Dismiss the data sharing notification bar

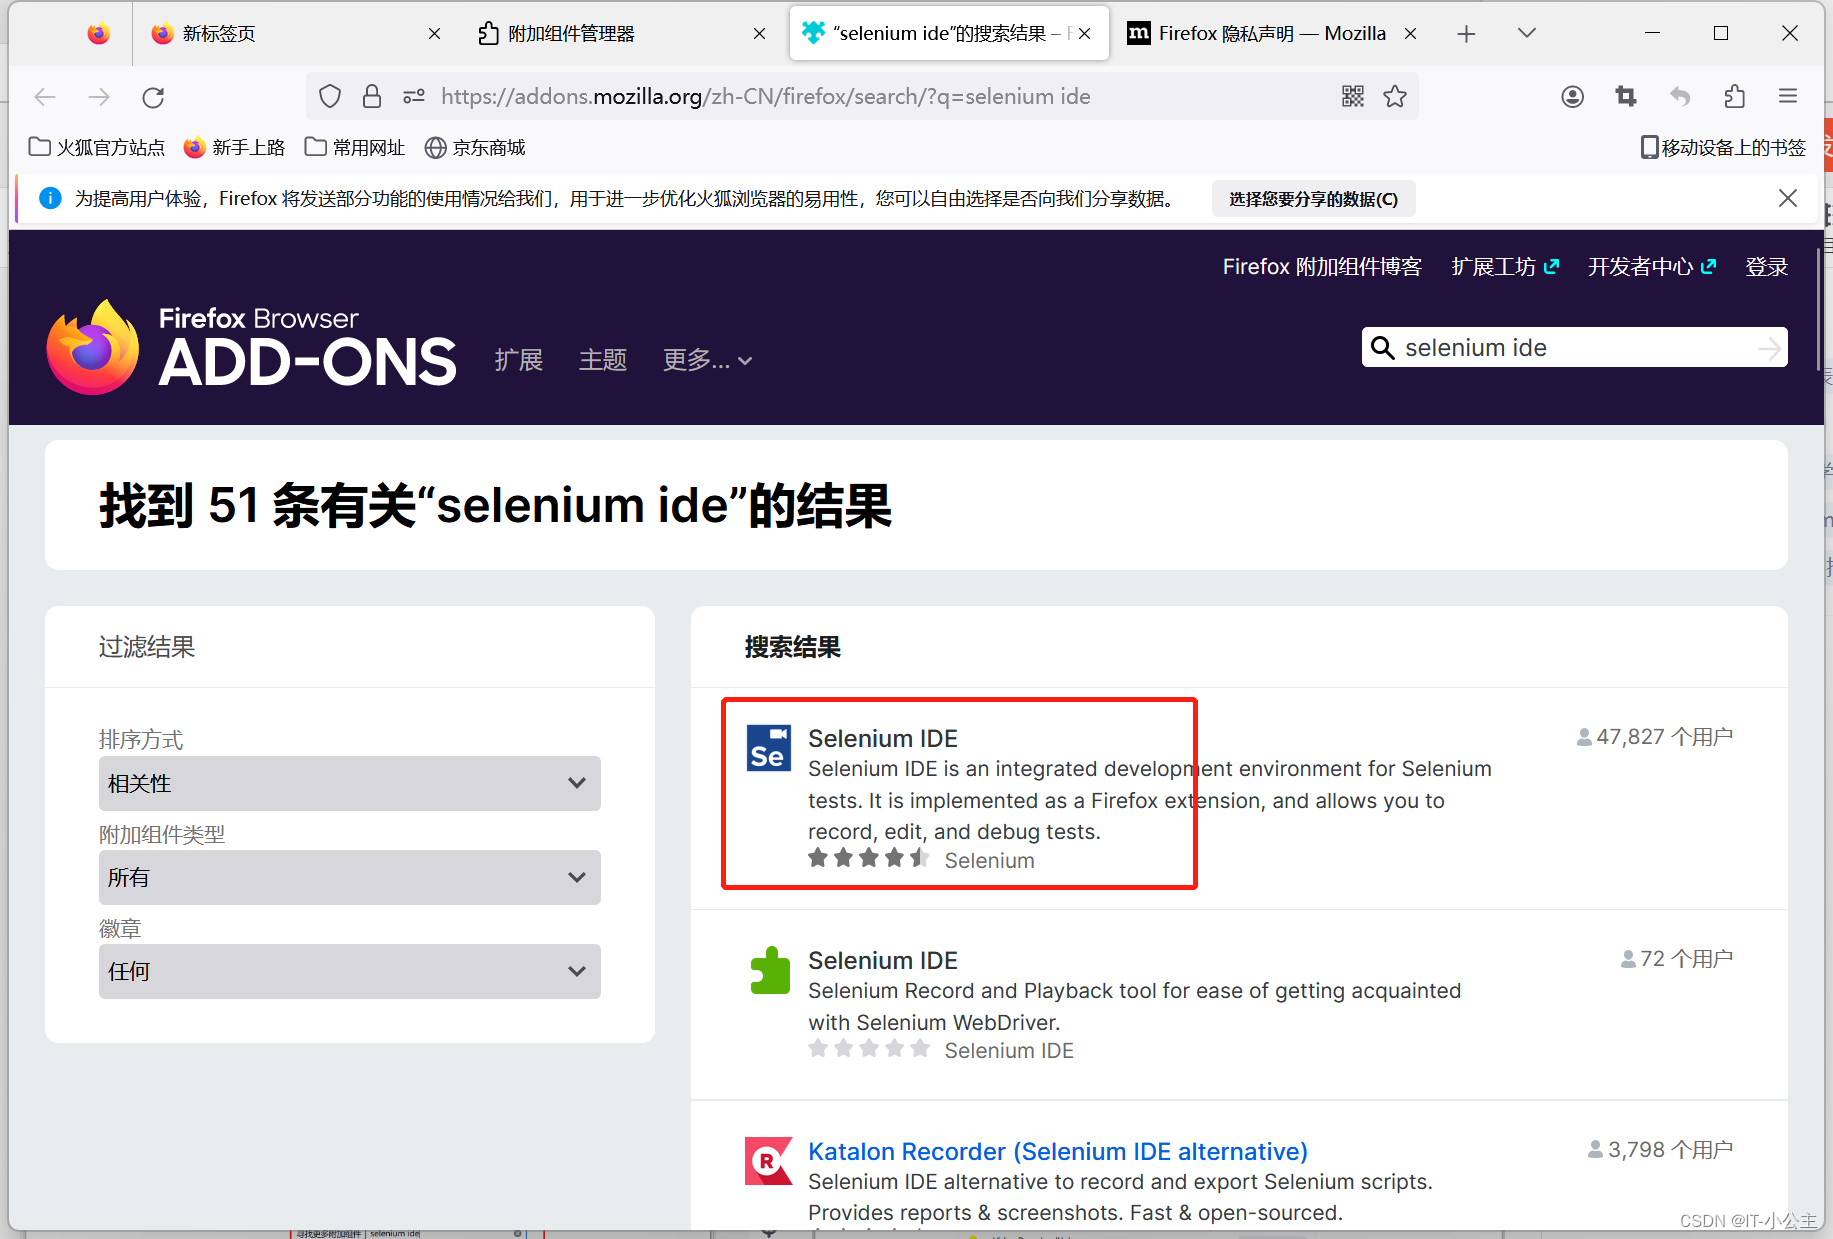1788,197
